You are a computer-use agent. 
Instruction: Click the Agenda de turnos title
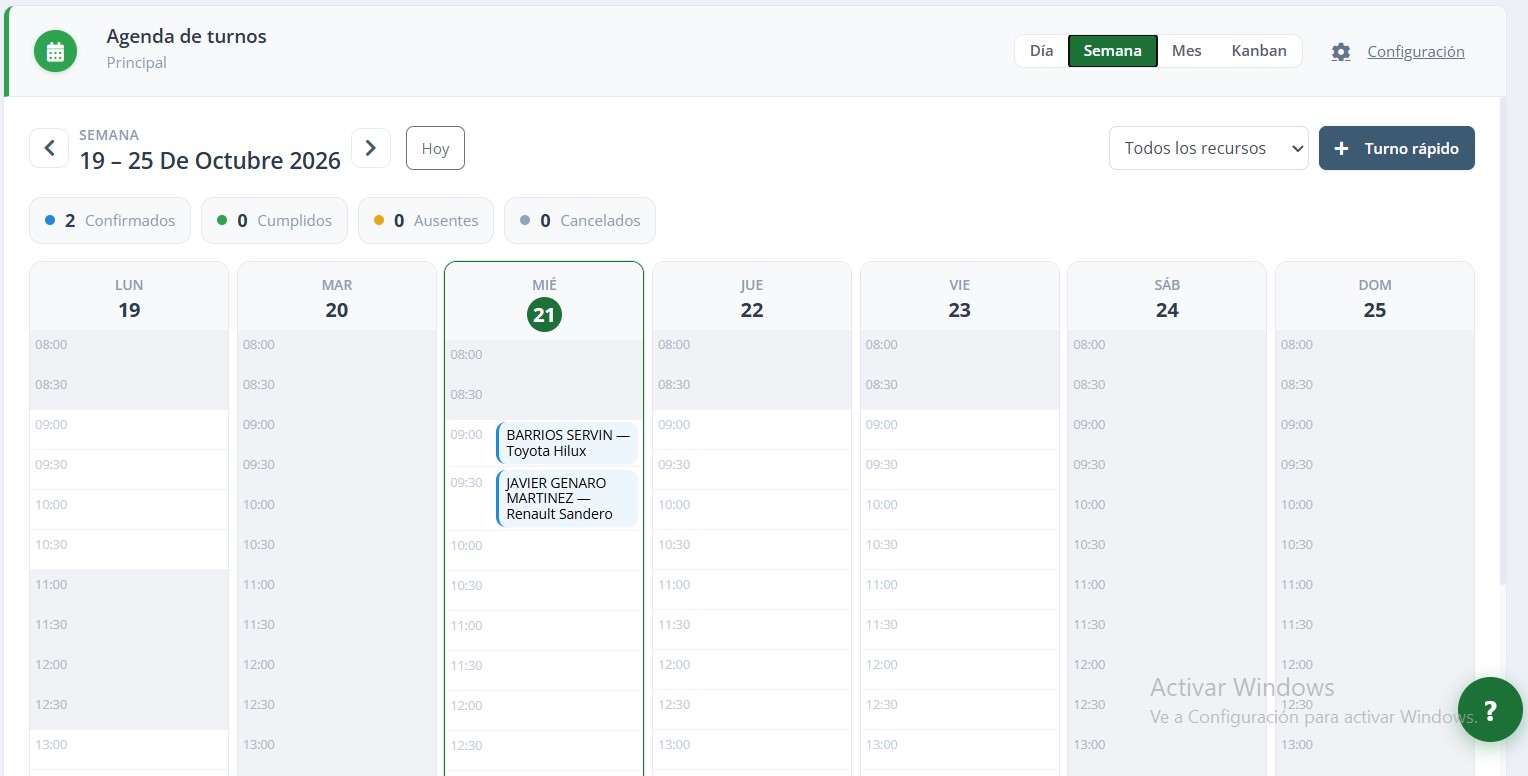[x=187, y=37]
